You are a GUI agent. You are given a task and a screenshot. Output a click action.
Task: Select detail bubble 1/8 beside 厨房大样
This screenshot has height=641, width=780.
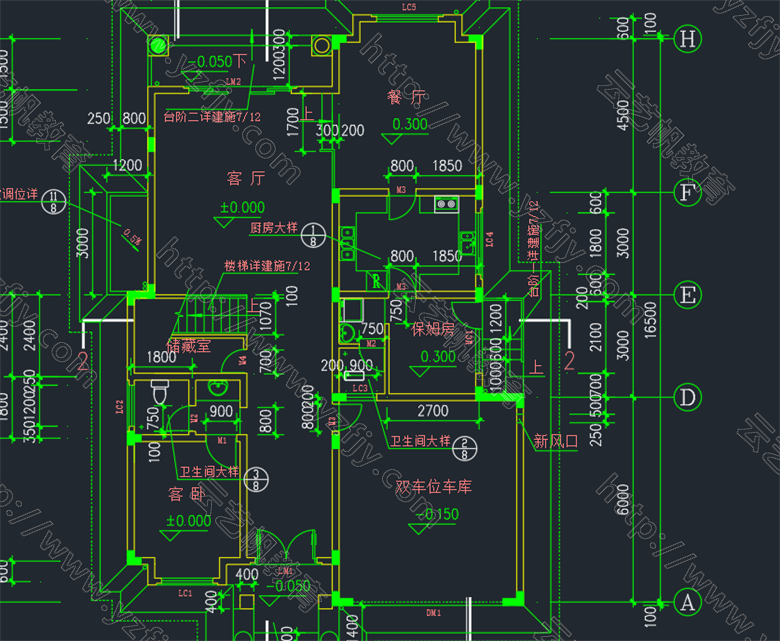(x=313, y=236)
